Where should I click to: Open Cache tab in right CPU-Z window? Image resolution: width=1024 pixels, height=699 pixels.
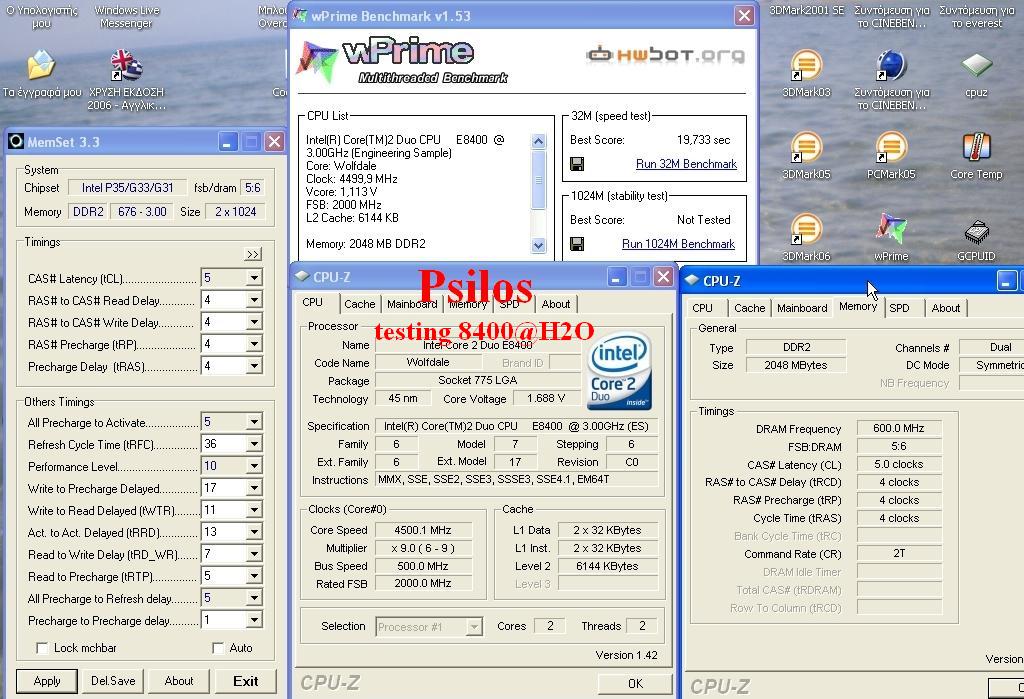749,308
